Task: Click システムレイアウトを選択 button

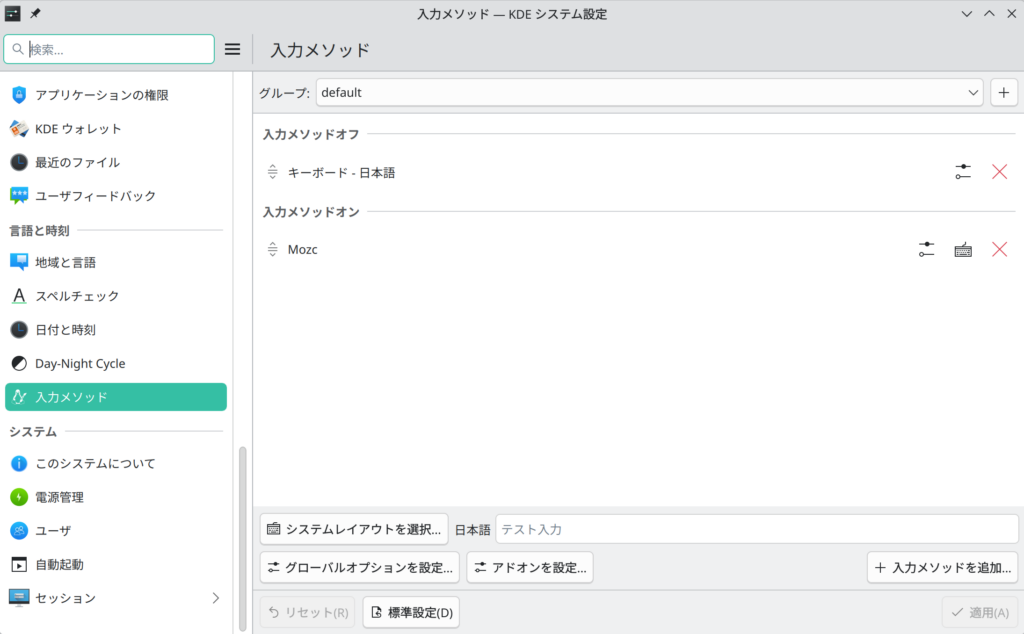Action: click(354, 529)
